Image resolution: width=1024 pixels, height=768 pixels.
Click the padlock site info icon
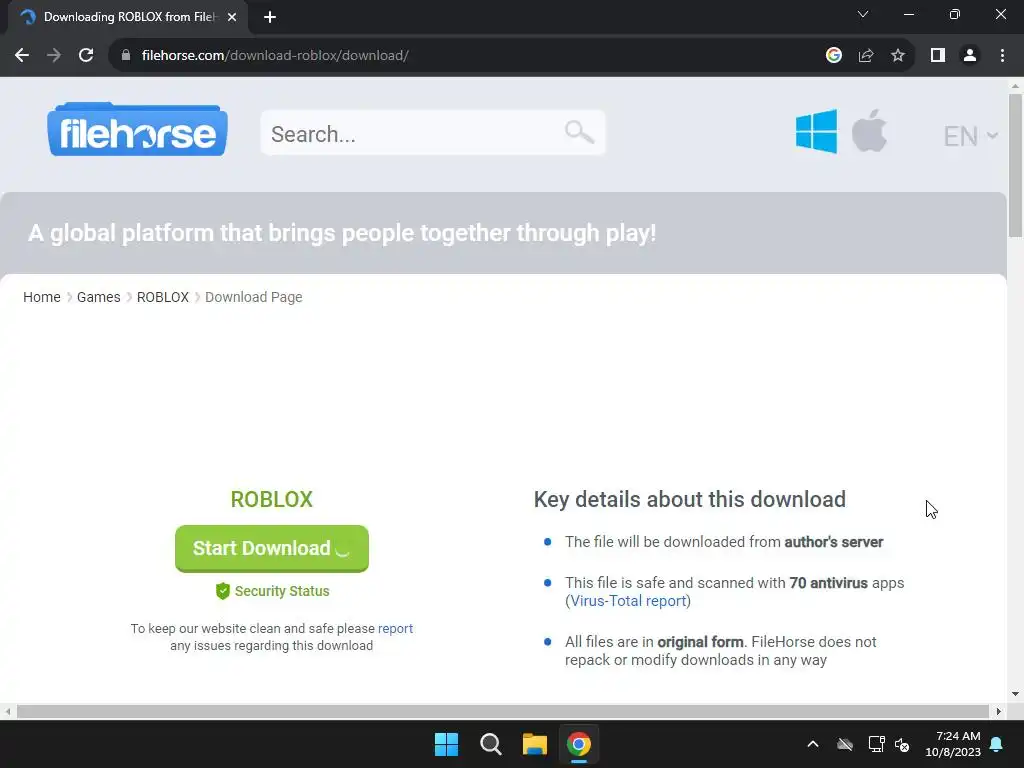126,56
